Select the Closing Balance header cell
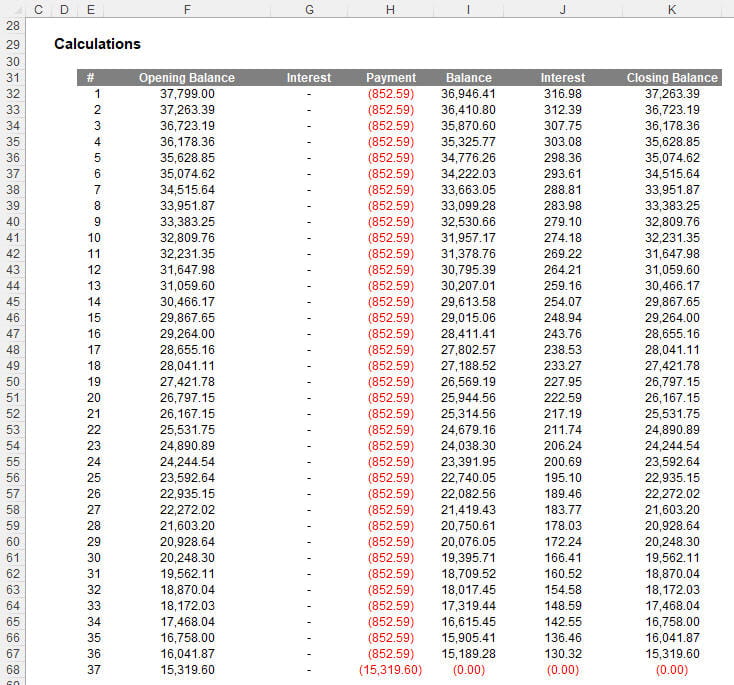 coord(671,78)
